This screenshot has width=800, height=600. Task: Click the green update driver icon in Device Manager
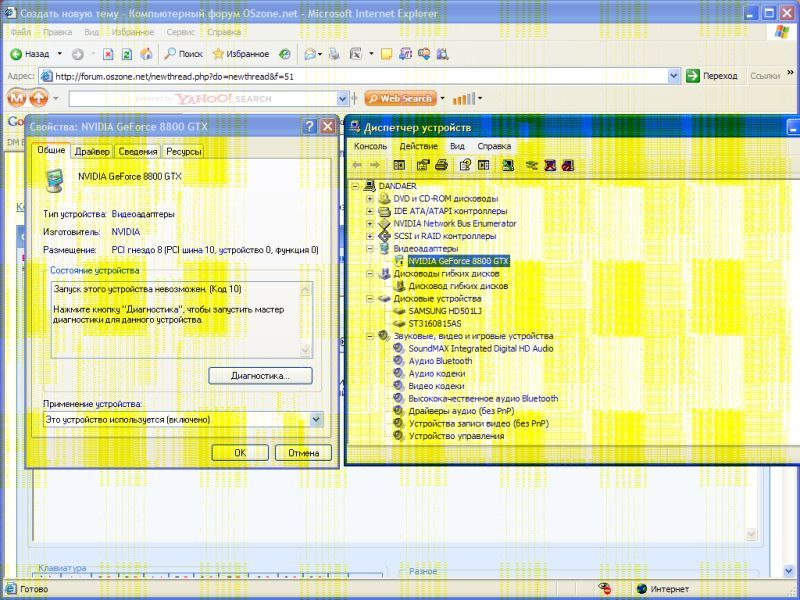tap(532, 165)
